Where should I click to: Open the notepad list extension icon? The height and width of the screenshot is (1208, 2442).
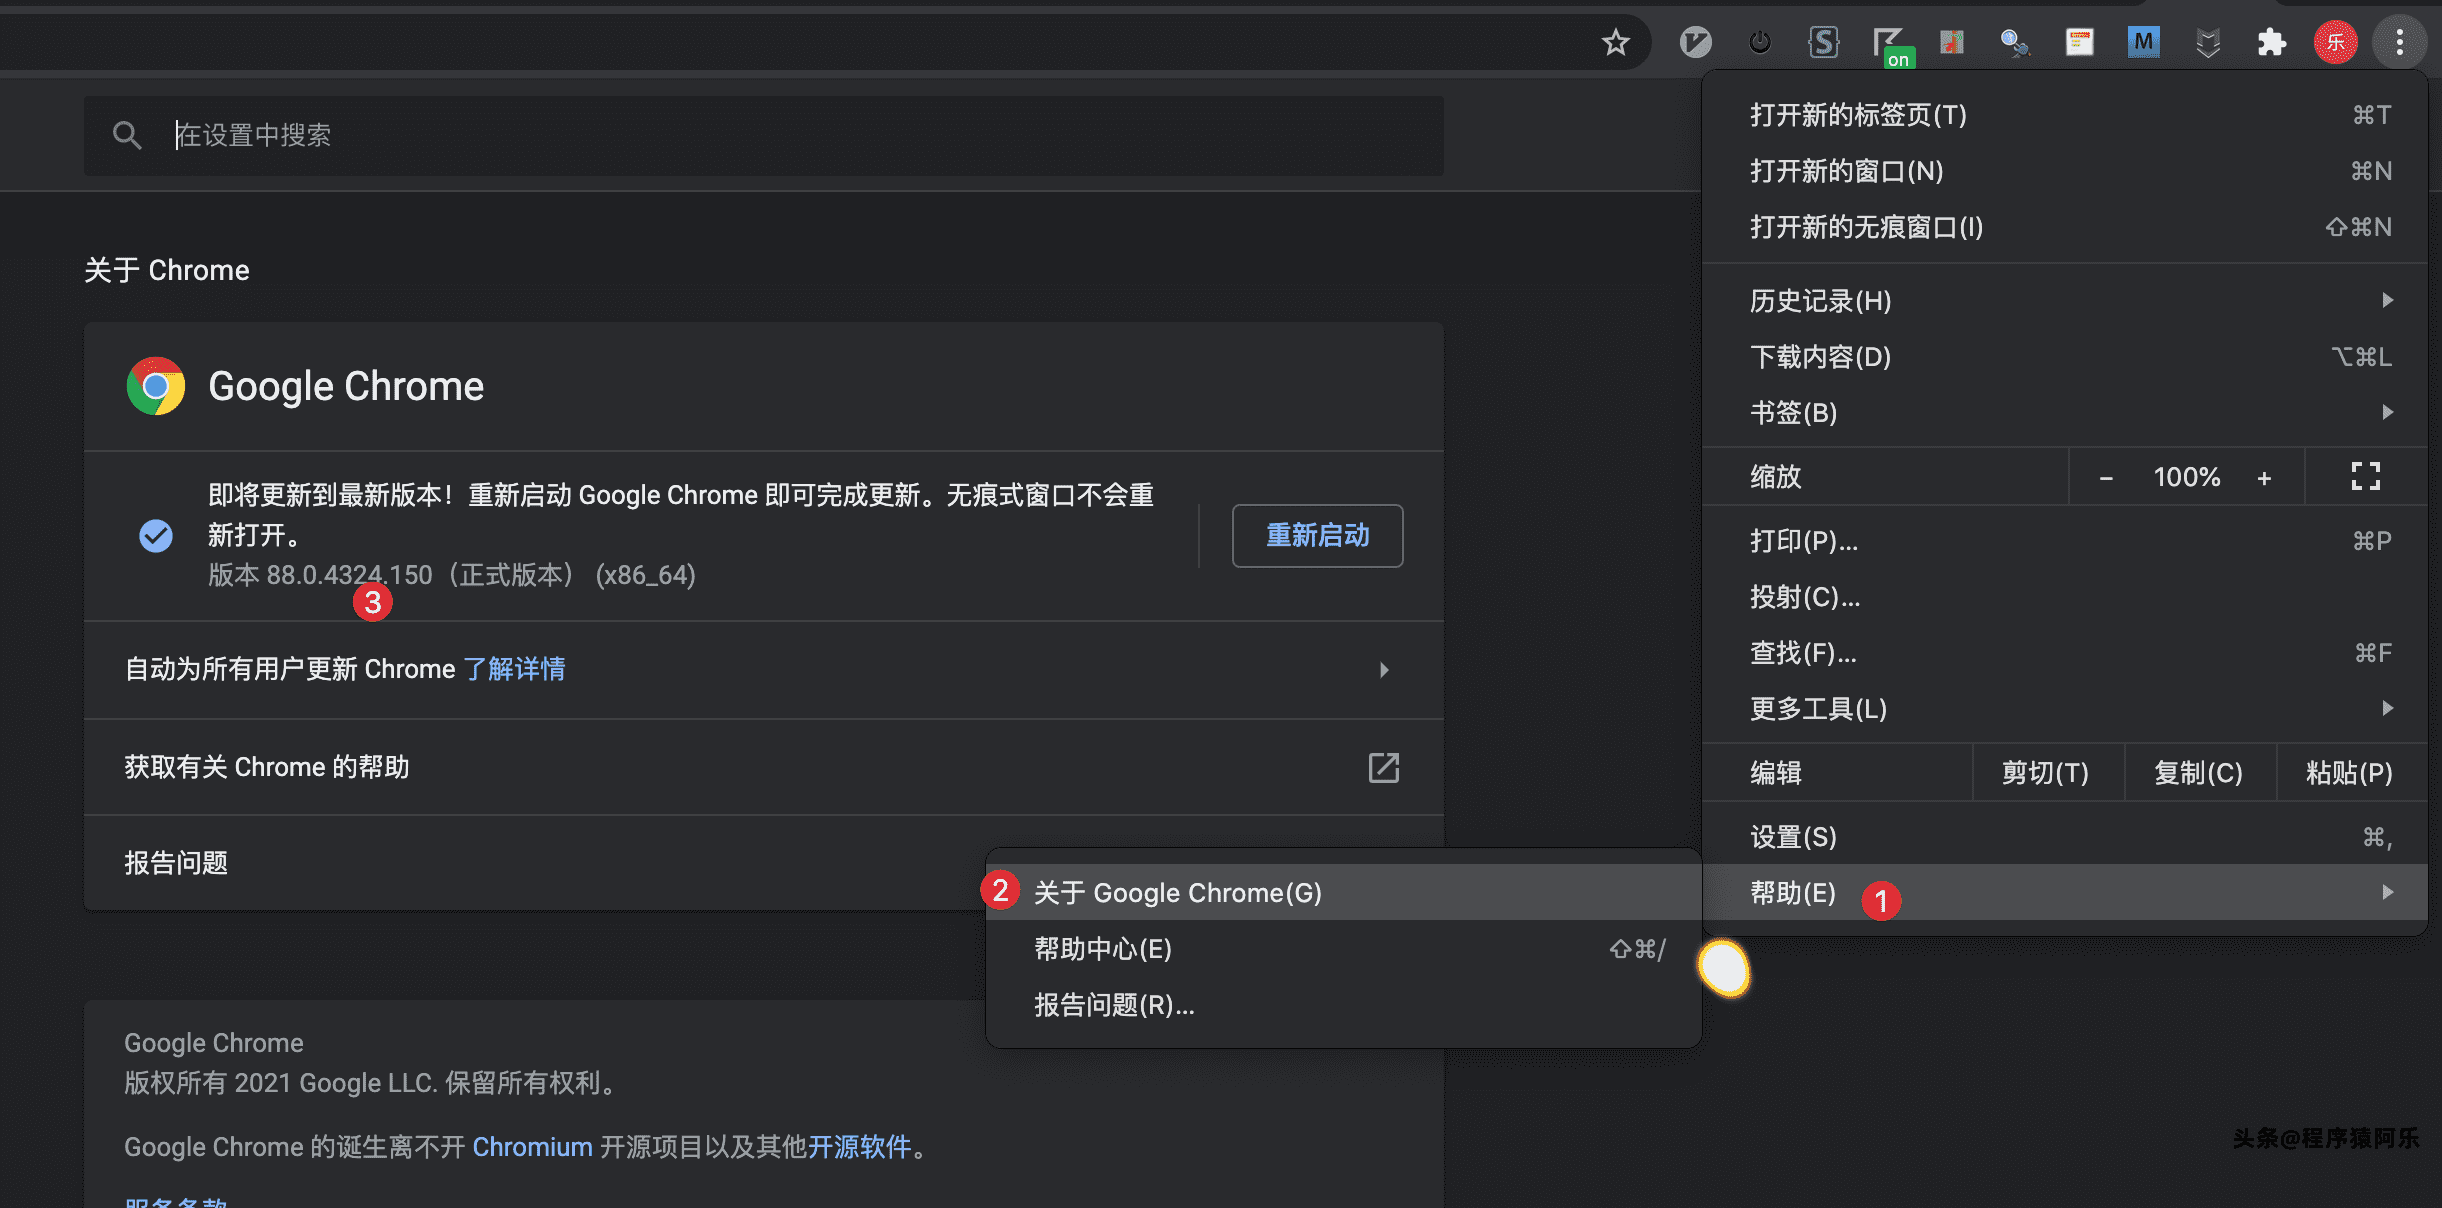(x=2079, y=42)
